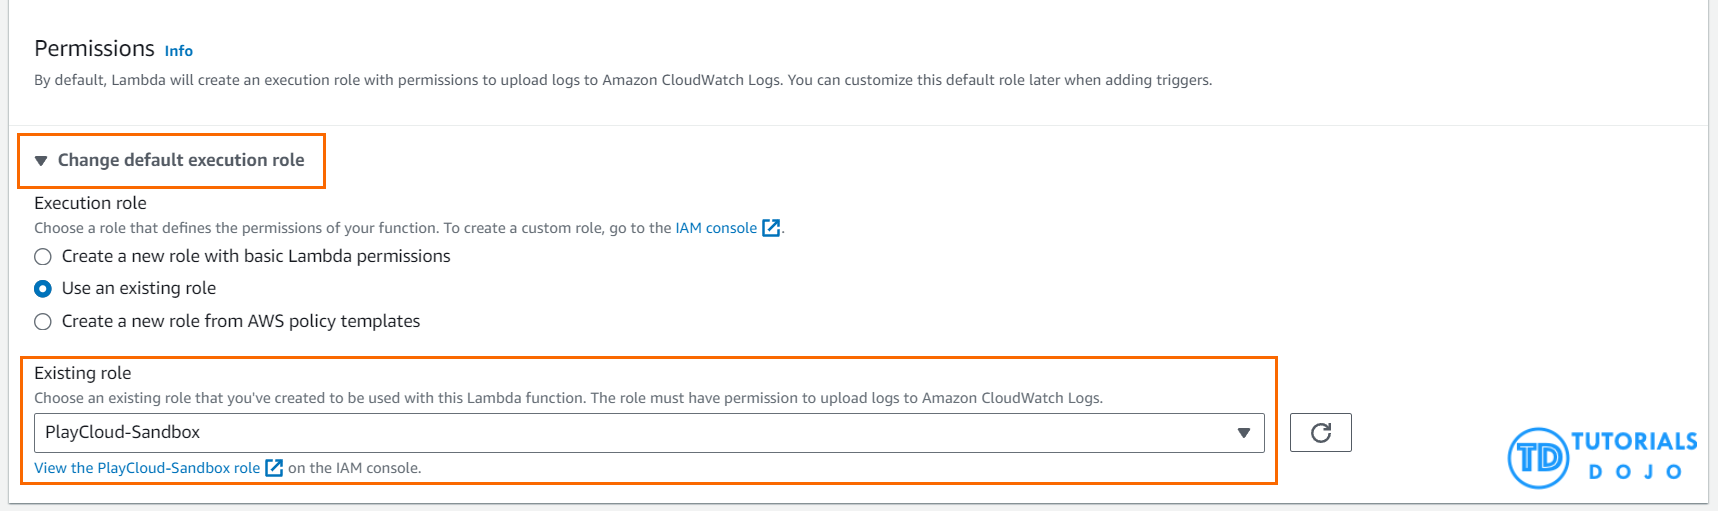The height and width of the screenshot is (512, 1719).
Task: Click the Change default execution role heading
Action: (x=181, y=160)
